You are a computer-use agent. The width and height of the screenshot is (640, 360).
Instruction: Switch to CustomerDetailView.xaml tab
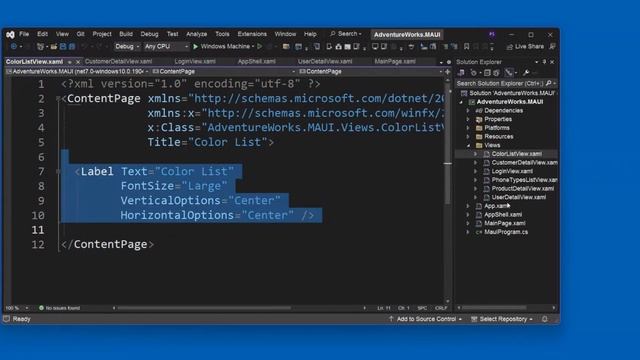pyautogui.click(x=118, y=61)
